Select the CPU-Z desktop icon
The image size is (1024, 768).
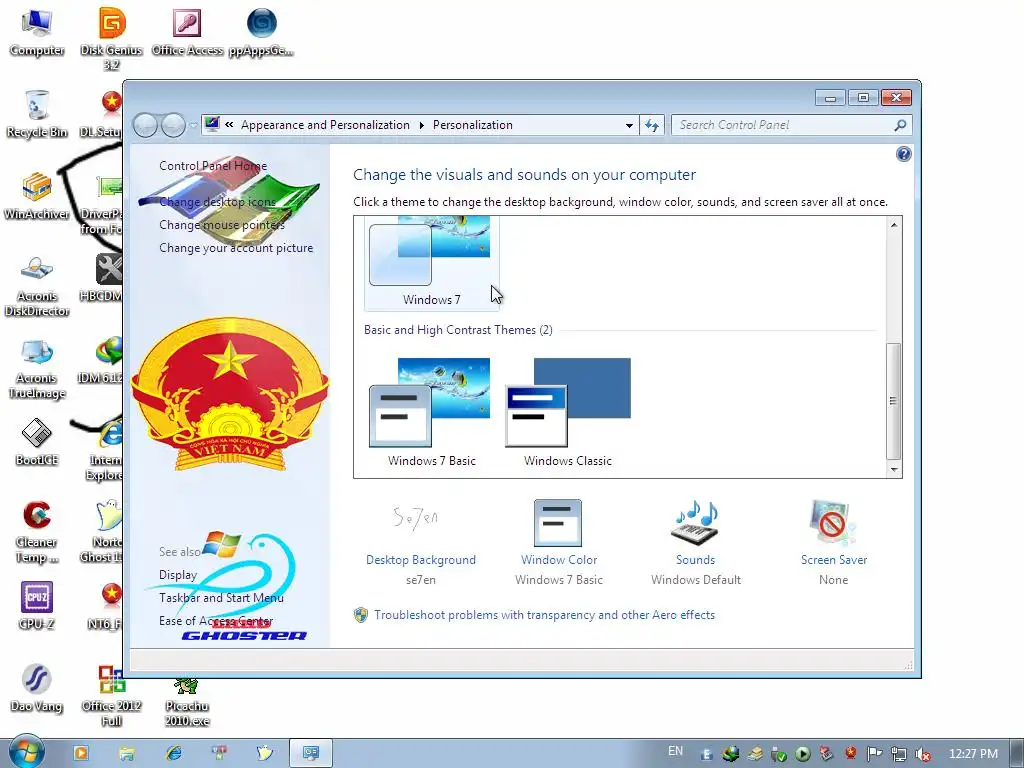pos(37,606)
